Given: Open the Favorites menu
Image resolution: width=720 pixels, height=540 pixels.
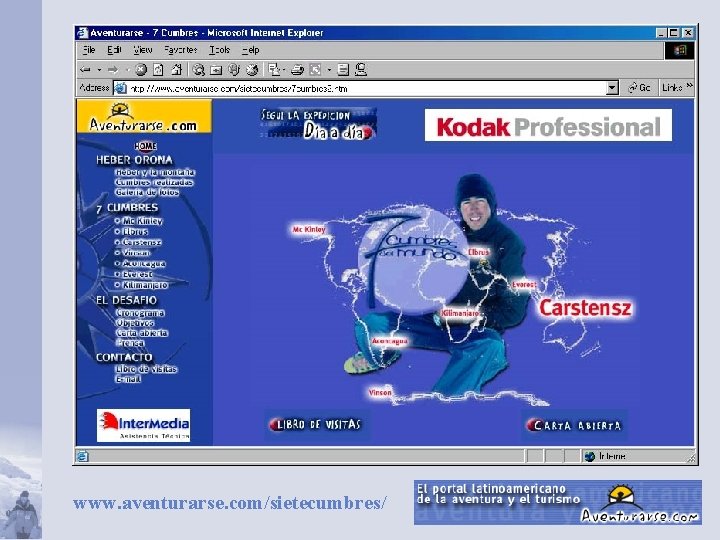Looking at the screenshot, I should 181,50.
